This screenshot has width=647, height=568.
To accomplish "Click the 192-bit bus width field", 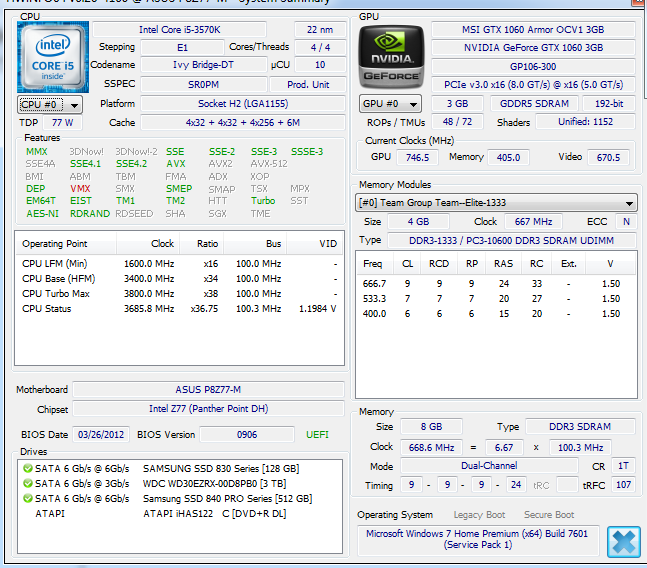I will (609, 104).
